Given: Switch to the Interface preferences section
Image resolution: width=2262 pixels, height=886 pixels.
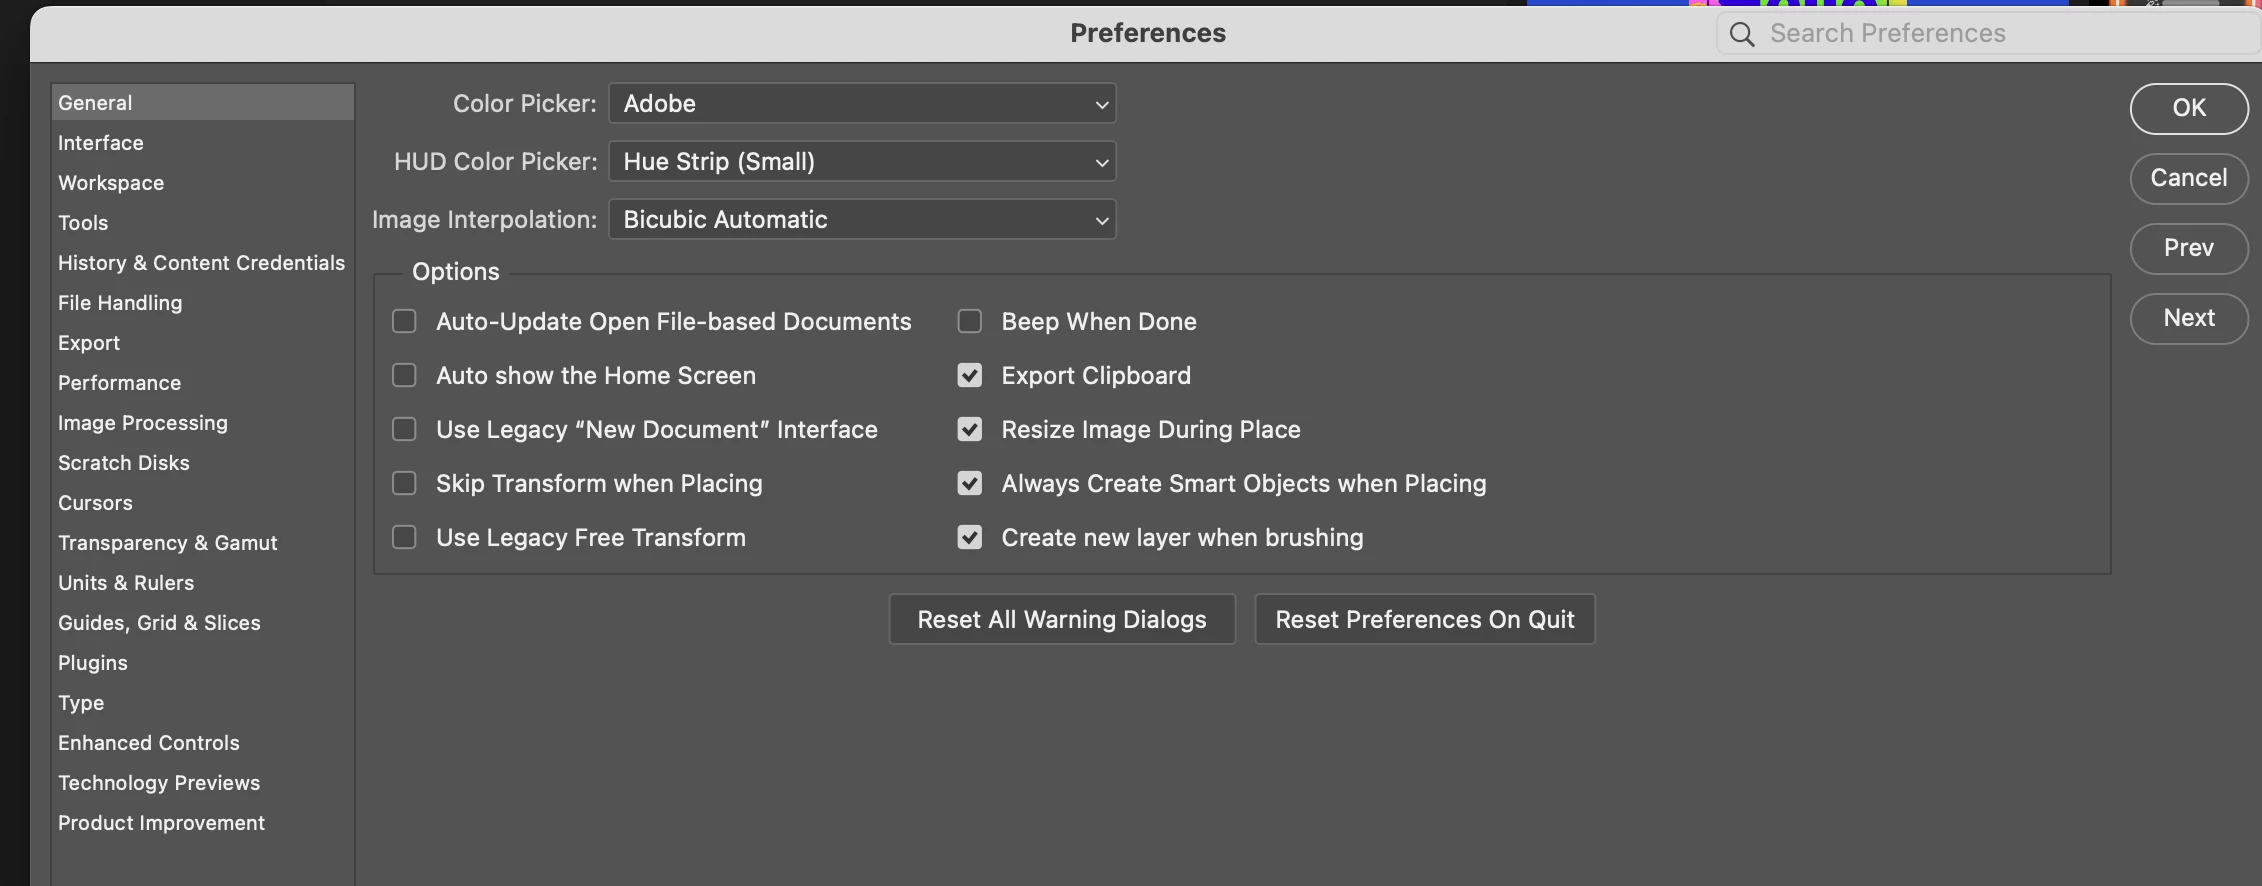Looking at the screenshot, I should click(101, 143).
